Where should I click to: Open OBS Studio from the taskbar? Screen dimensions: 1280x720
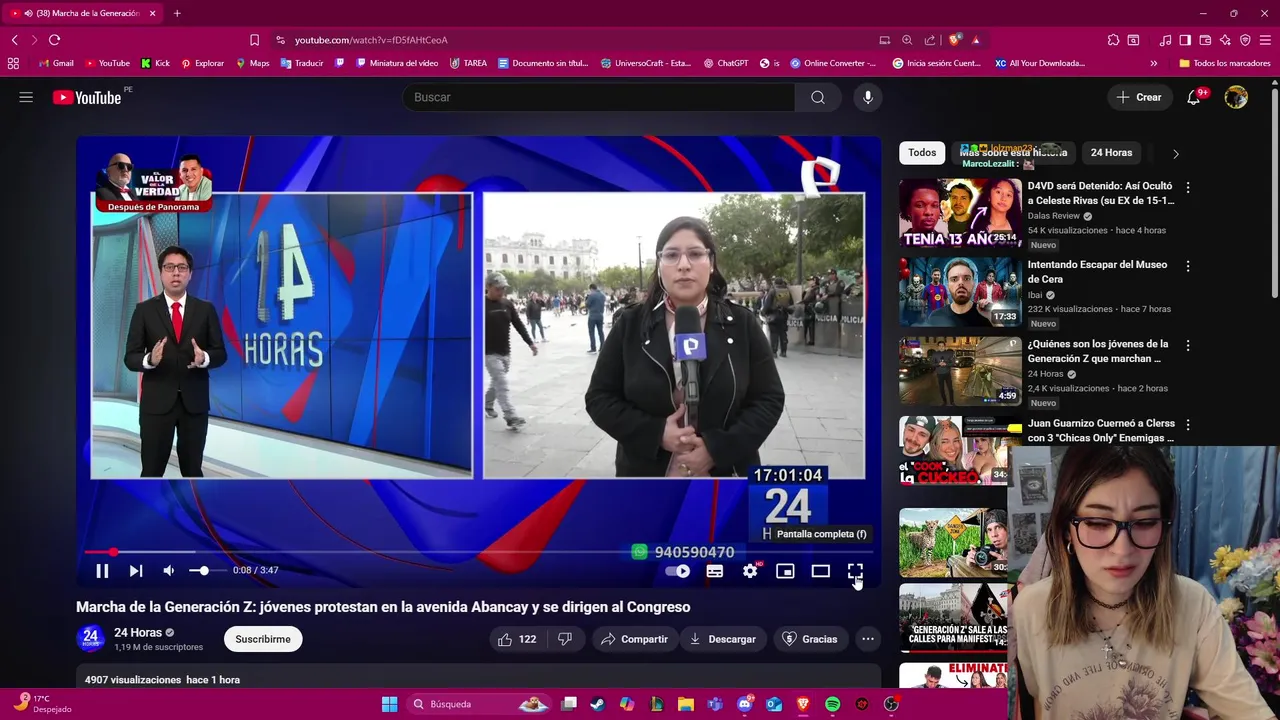coord(891,704)
